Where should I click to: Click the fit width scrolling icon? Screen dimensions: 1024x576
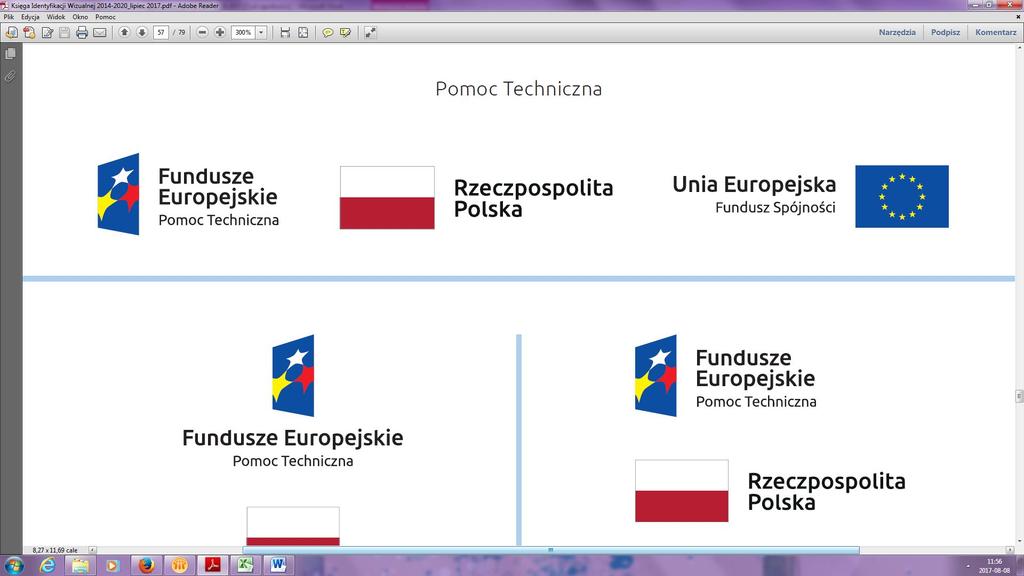pyautogui.click(x=285, y=32)
